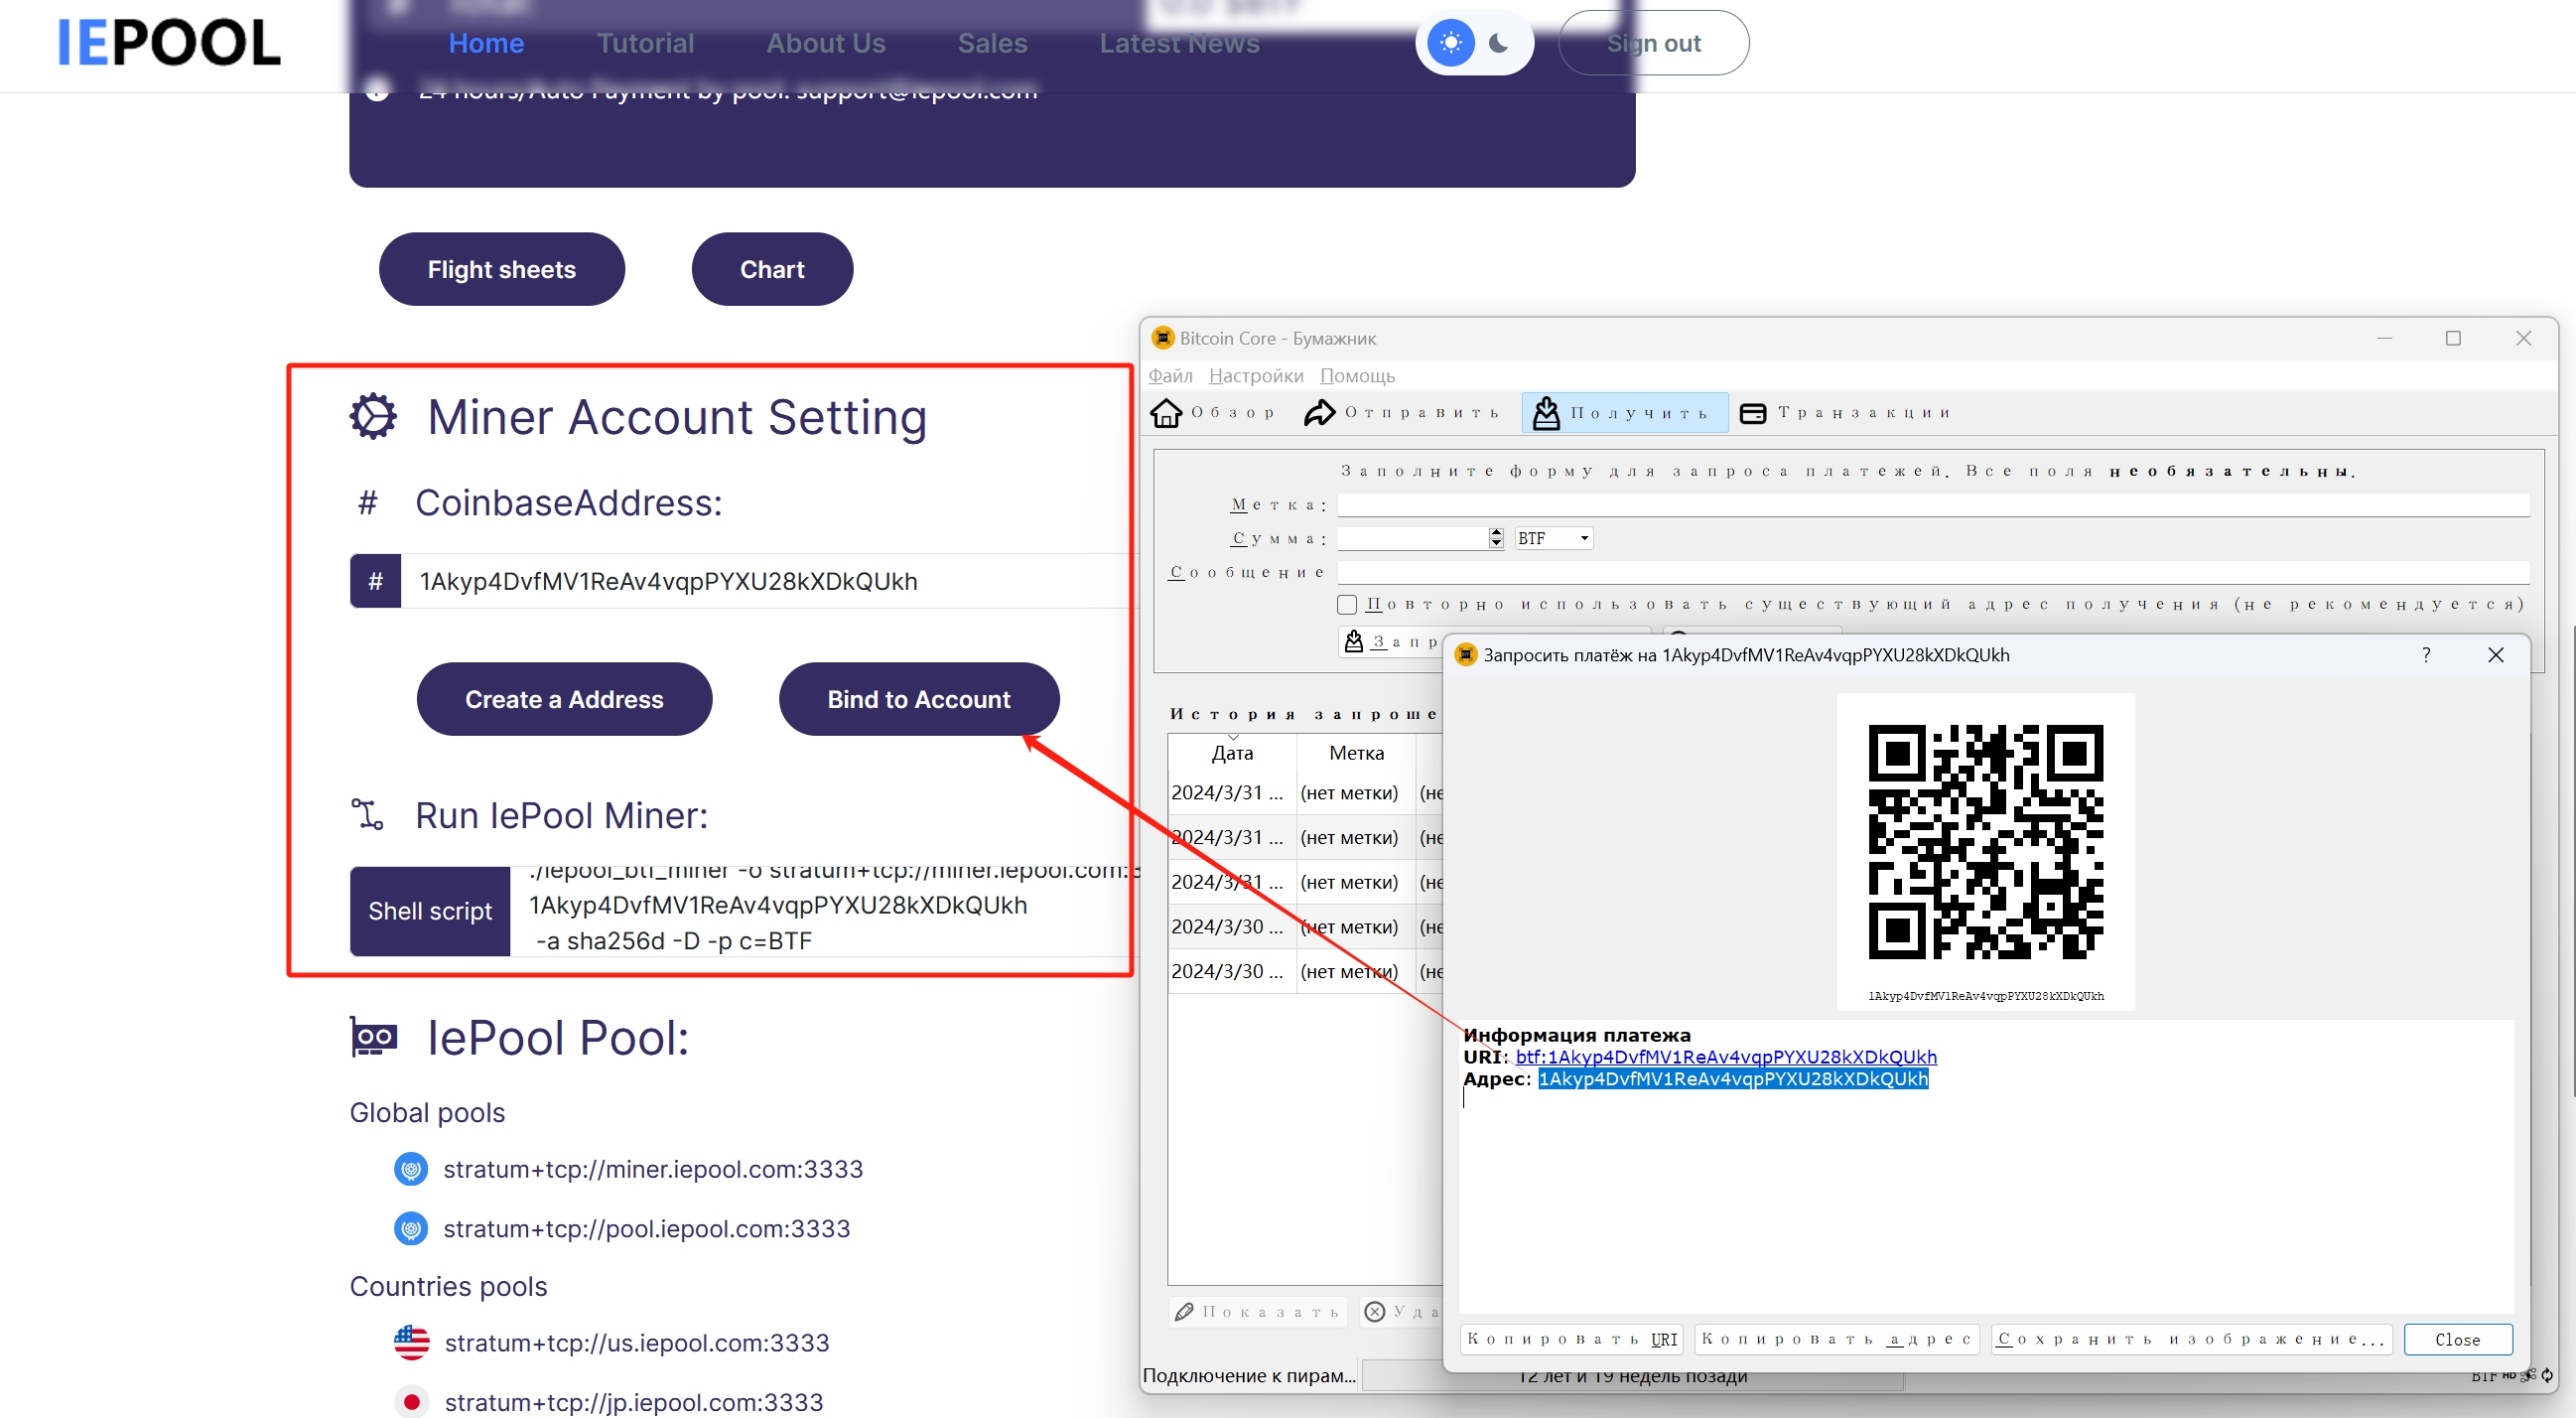Open About Us nav link
Viewport: 2576px width, 1418px height.
tap(826, 43)
